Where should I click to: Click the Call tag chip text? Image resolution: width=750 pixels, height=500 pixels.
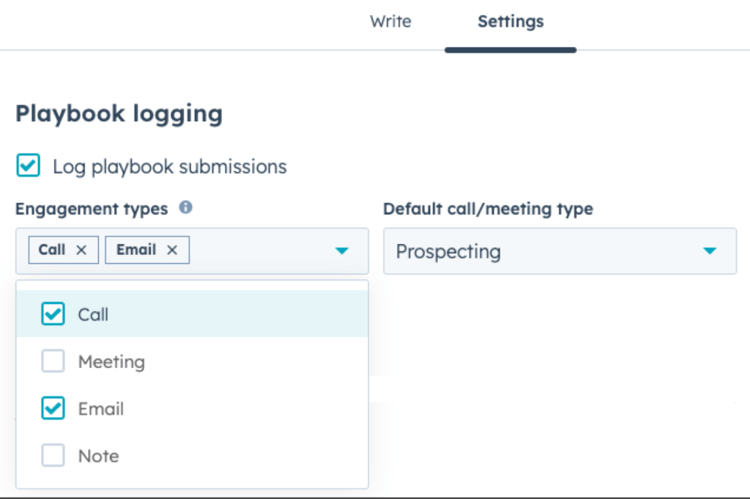coord(52,250)
